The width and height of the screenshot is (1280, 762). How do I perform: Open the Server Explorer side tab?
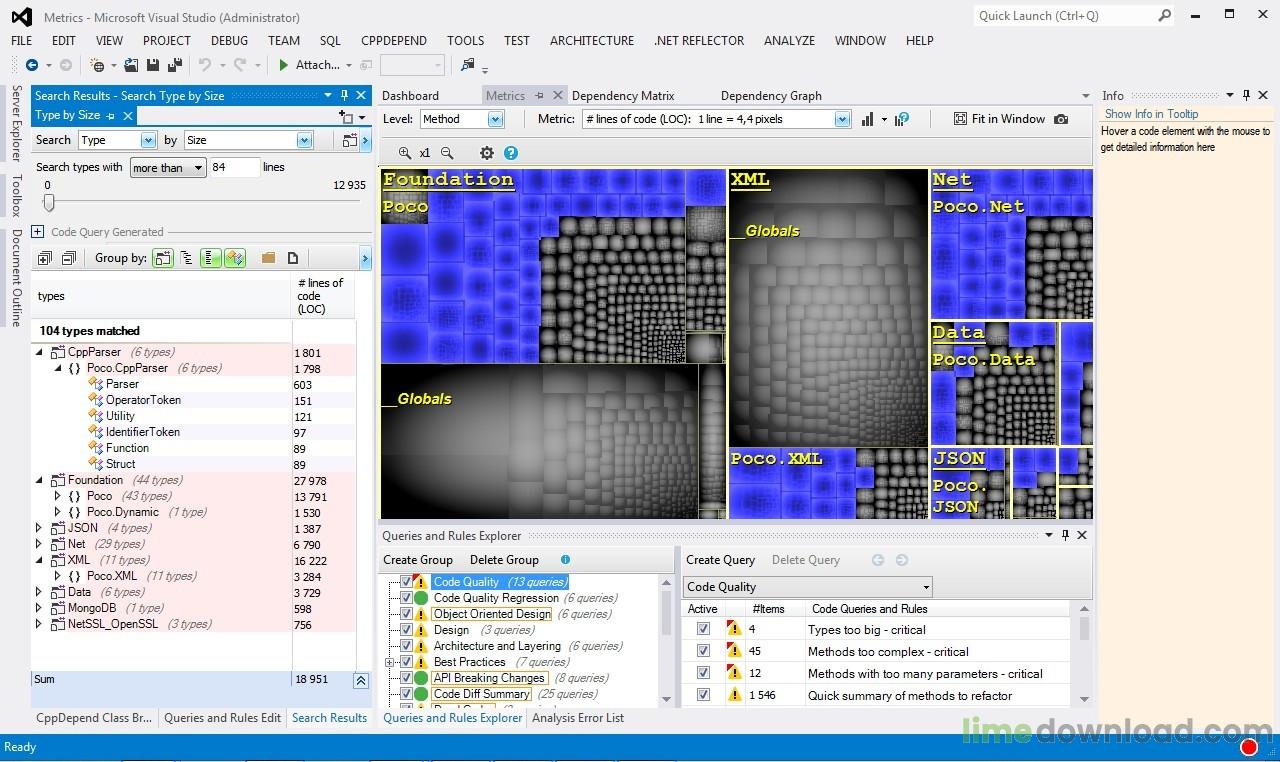click(x=16, y=123)
